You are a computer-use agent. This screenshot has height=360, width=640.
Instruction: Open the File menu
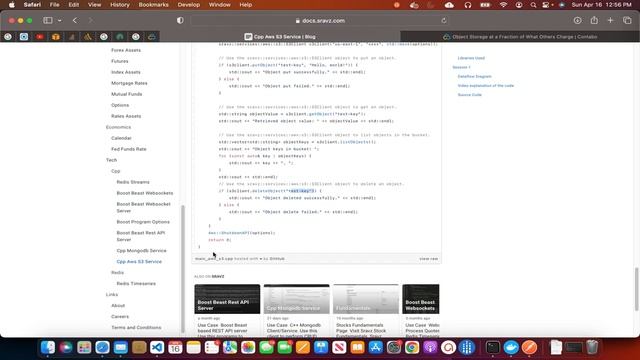54,5
